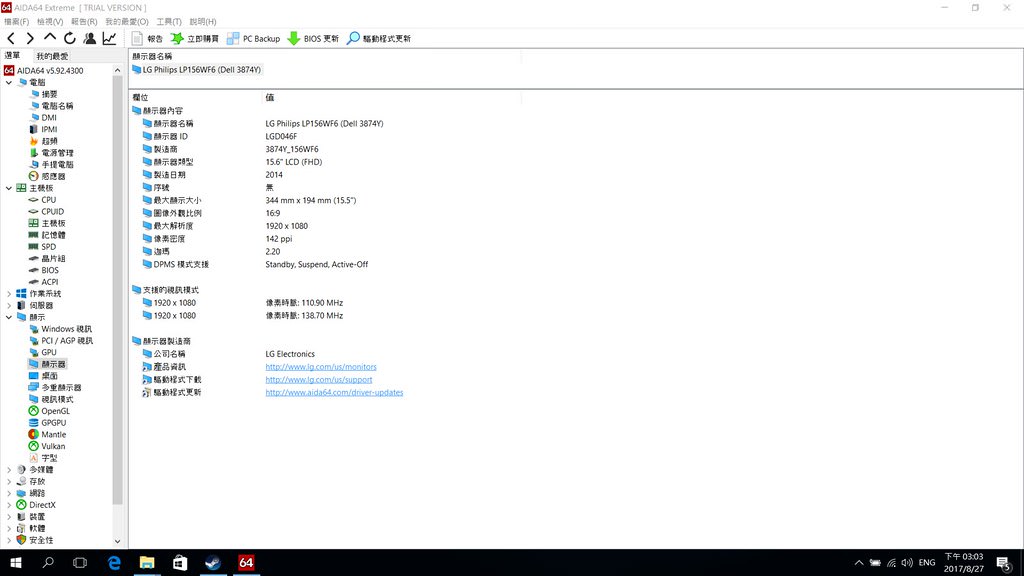Open the lg.com/us/support link
Viewport: 1024px width, 576px height.
point(319,379)
